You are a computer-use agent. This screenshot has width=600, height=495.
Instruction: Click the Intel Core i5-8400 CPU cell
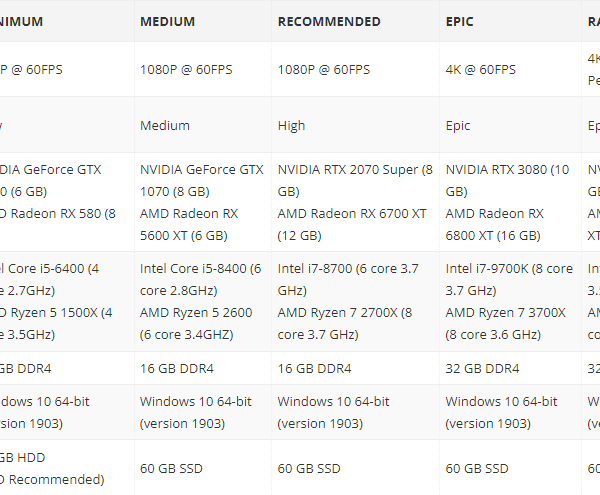tap(203, 301)
